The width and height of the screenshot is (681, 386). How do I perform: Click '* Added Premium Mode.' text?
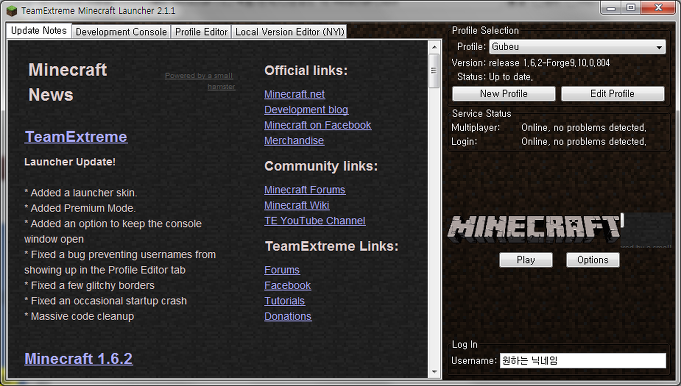(80, 208)
